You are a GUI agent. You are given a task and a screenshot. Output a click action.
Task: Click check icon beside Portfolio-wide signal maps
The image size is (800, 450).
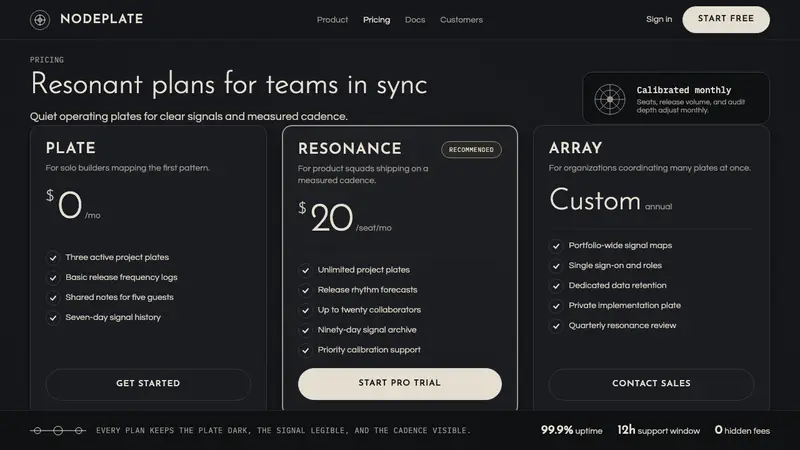[x=556, y=246]
